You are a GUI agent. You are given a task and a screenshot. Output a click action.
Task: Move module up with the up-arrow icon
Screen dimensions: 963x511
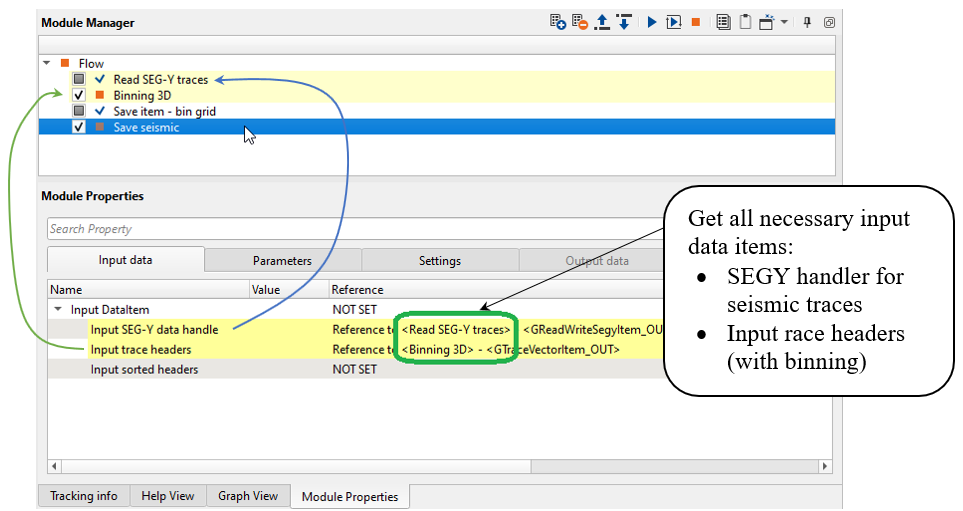pos(602,22)
